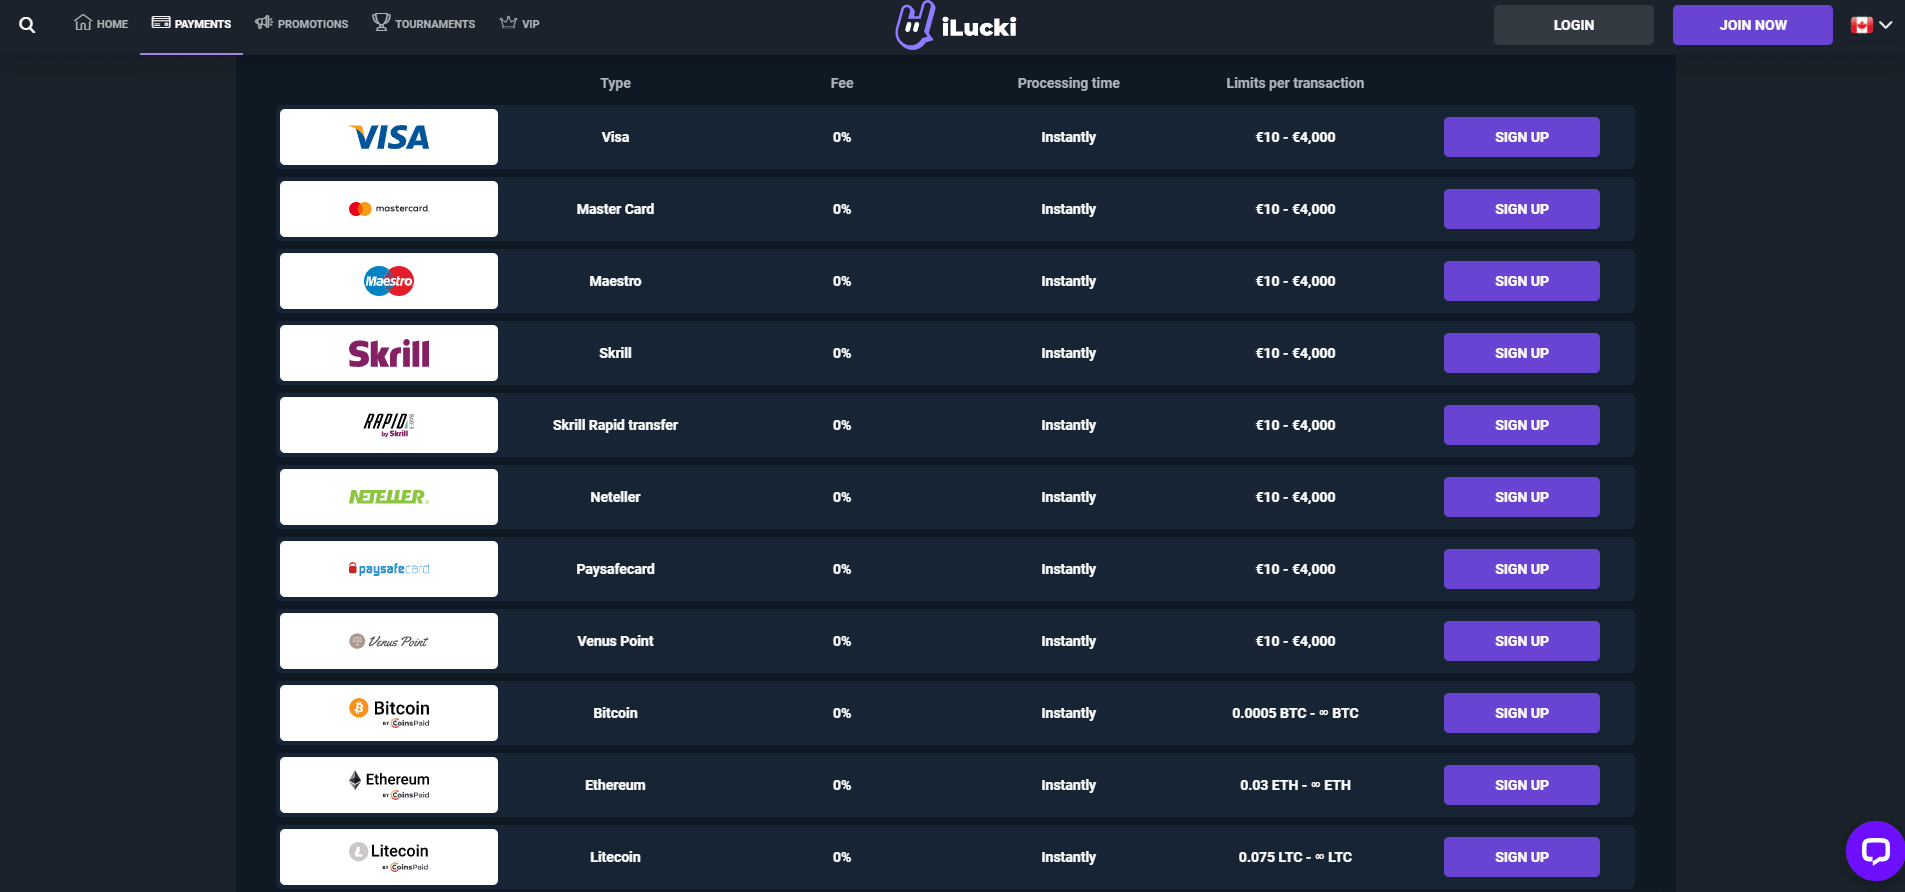Click the Ethereum CoinsPaid logo
Image resolution: width=1905 pixels, height=892 pixels.
point(389,785)
